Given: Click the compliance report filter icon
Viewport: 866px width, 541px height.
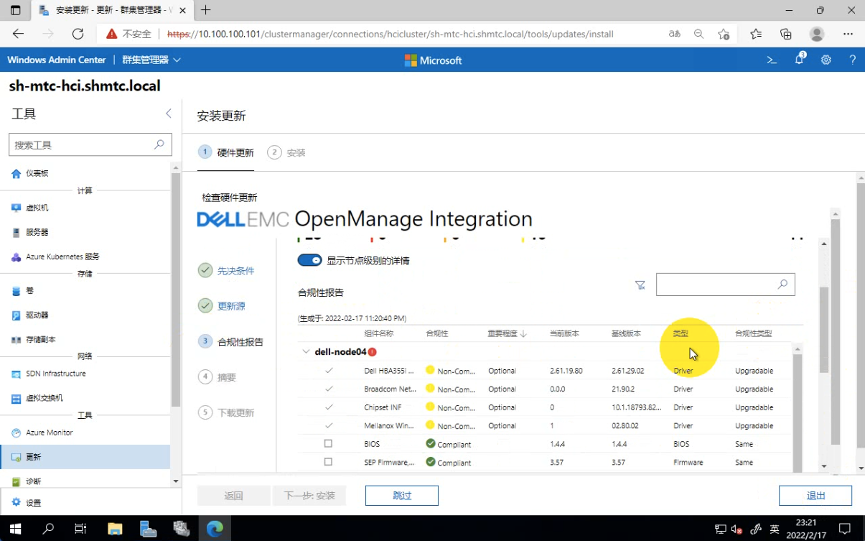Looking at the screenshot, I should 640,285.
